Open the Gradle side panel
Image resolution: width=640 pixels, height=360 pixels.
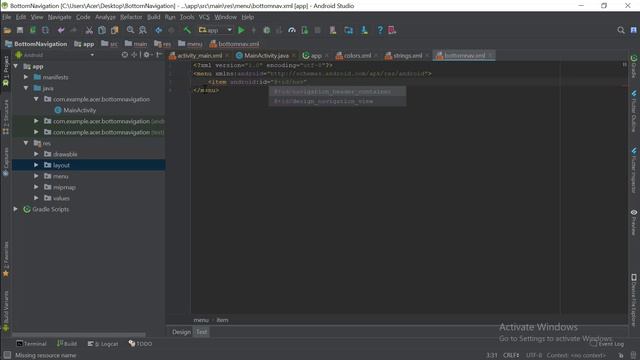(x=634, y=66)
